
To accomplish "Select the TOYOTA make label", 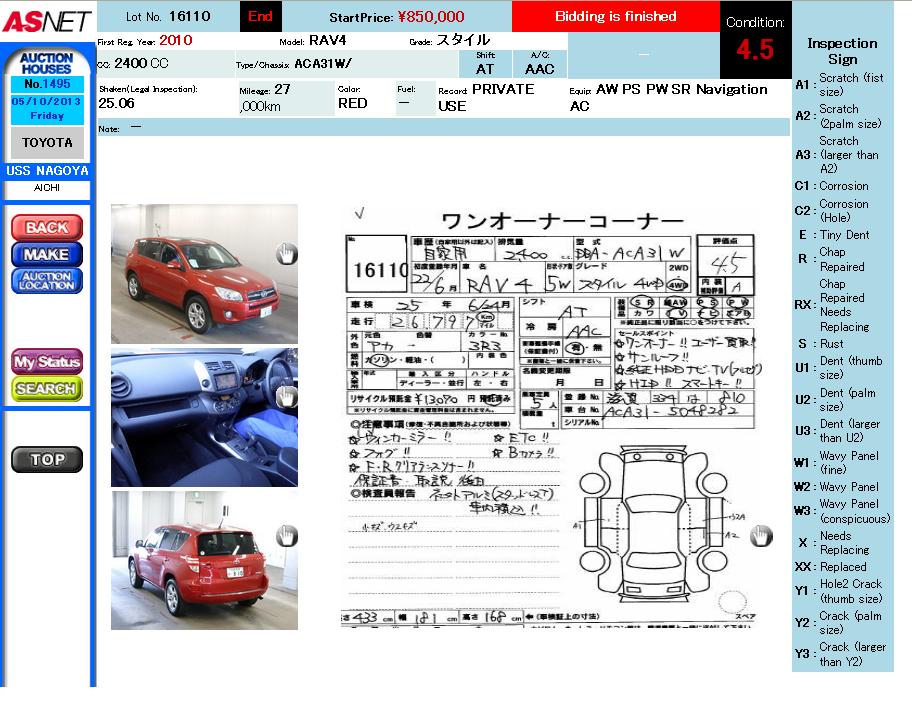I will click(x=47, y=143).
